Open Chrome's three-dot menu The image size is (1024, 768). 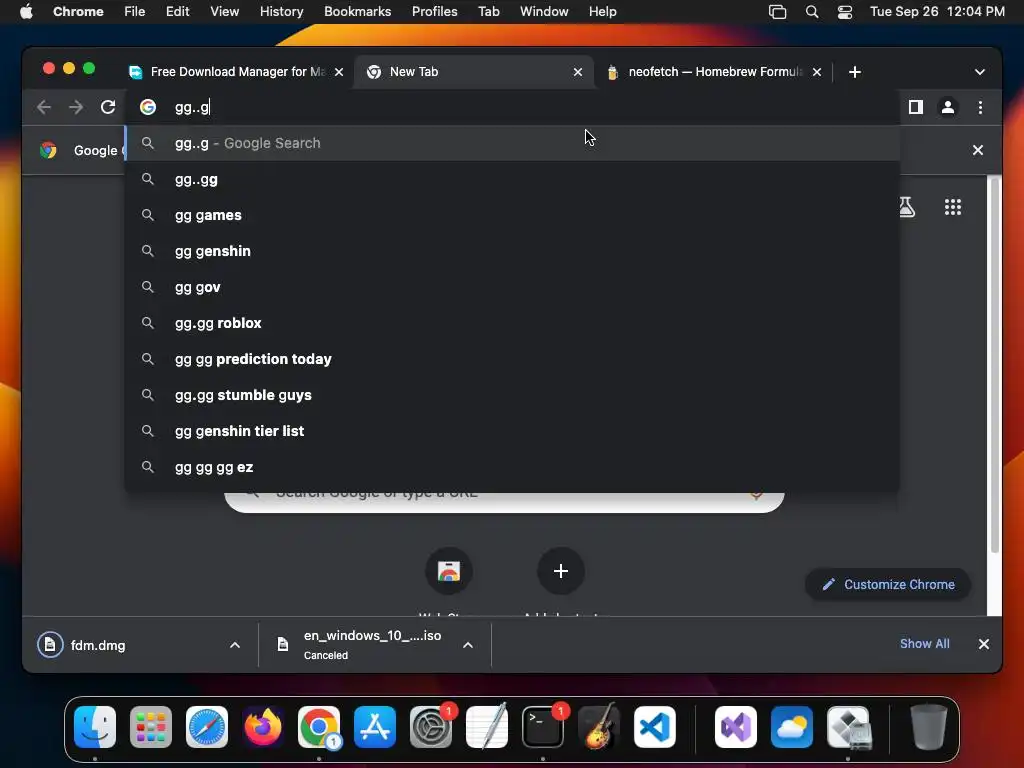coord(980,107)
